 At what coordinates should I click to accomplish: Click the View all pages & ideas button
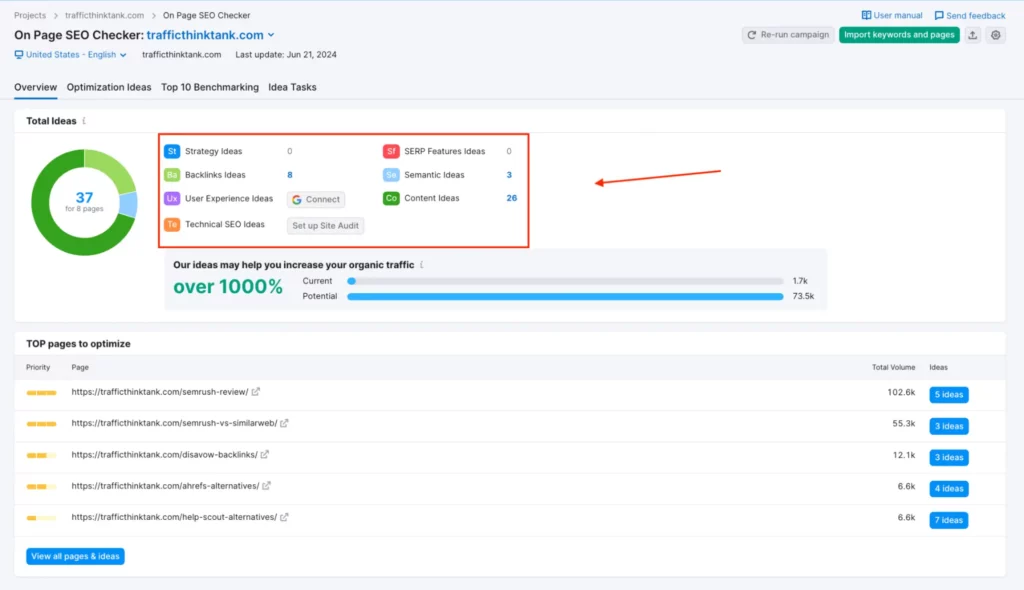coord(74,556)
